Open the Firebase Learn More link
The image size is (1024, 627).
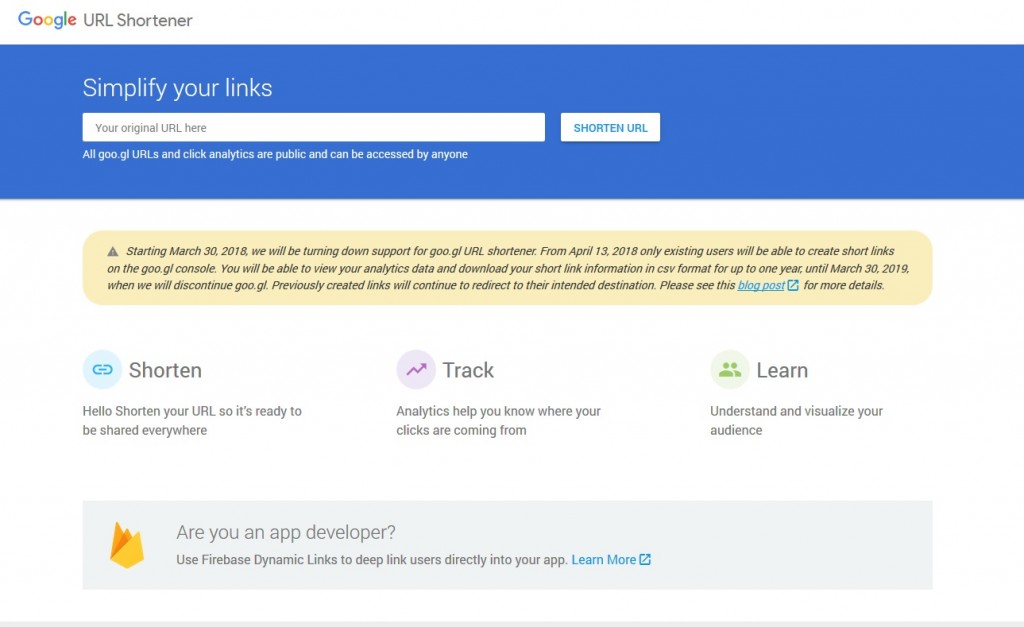(603, 560)
